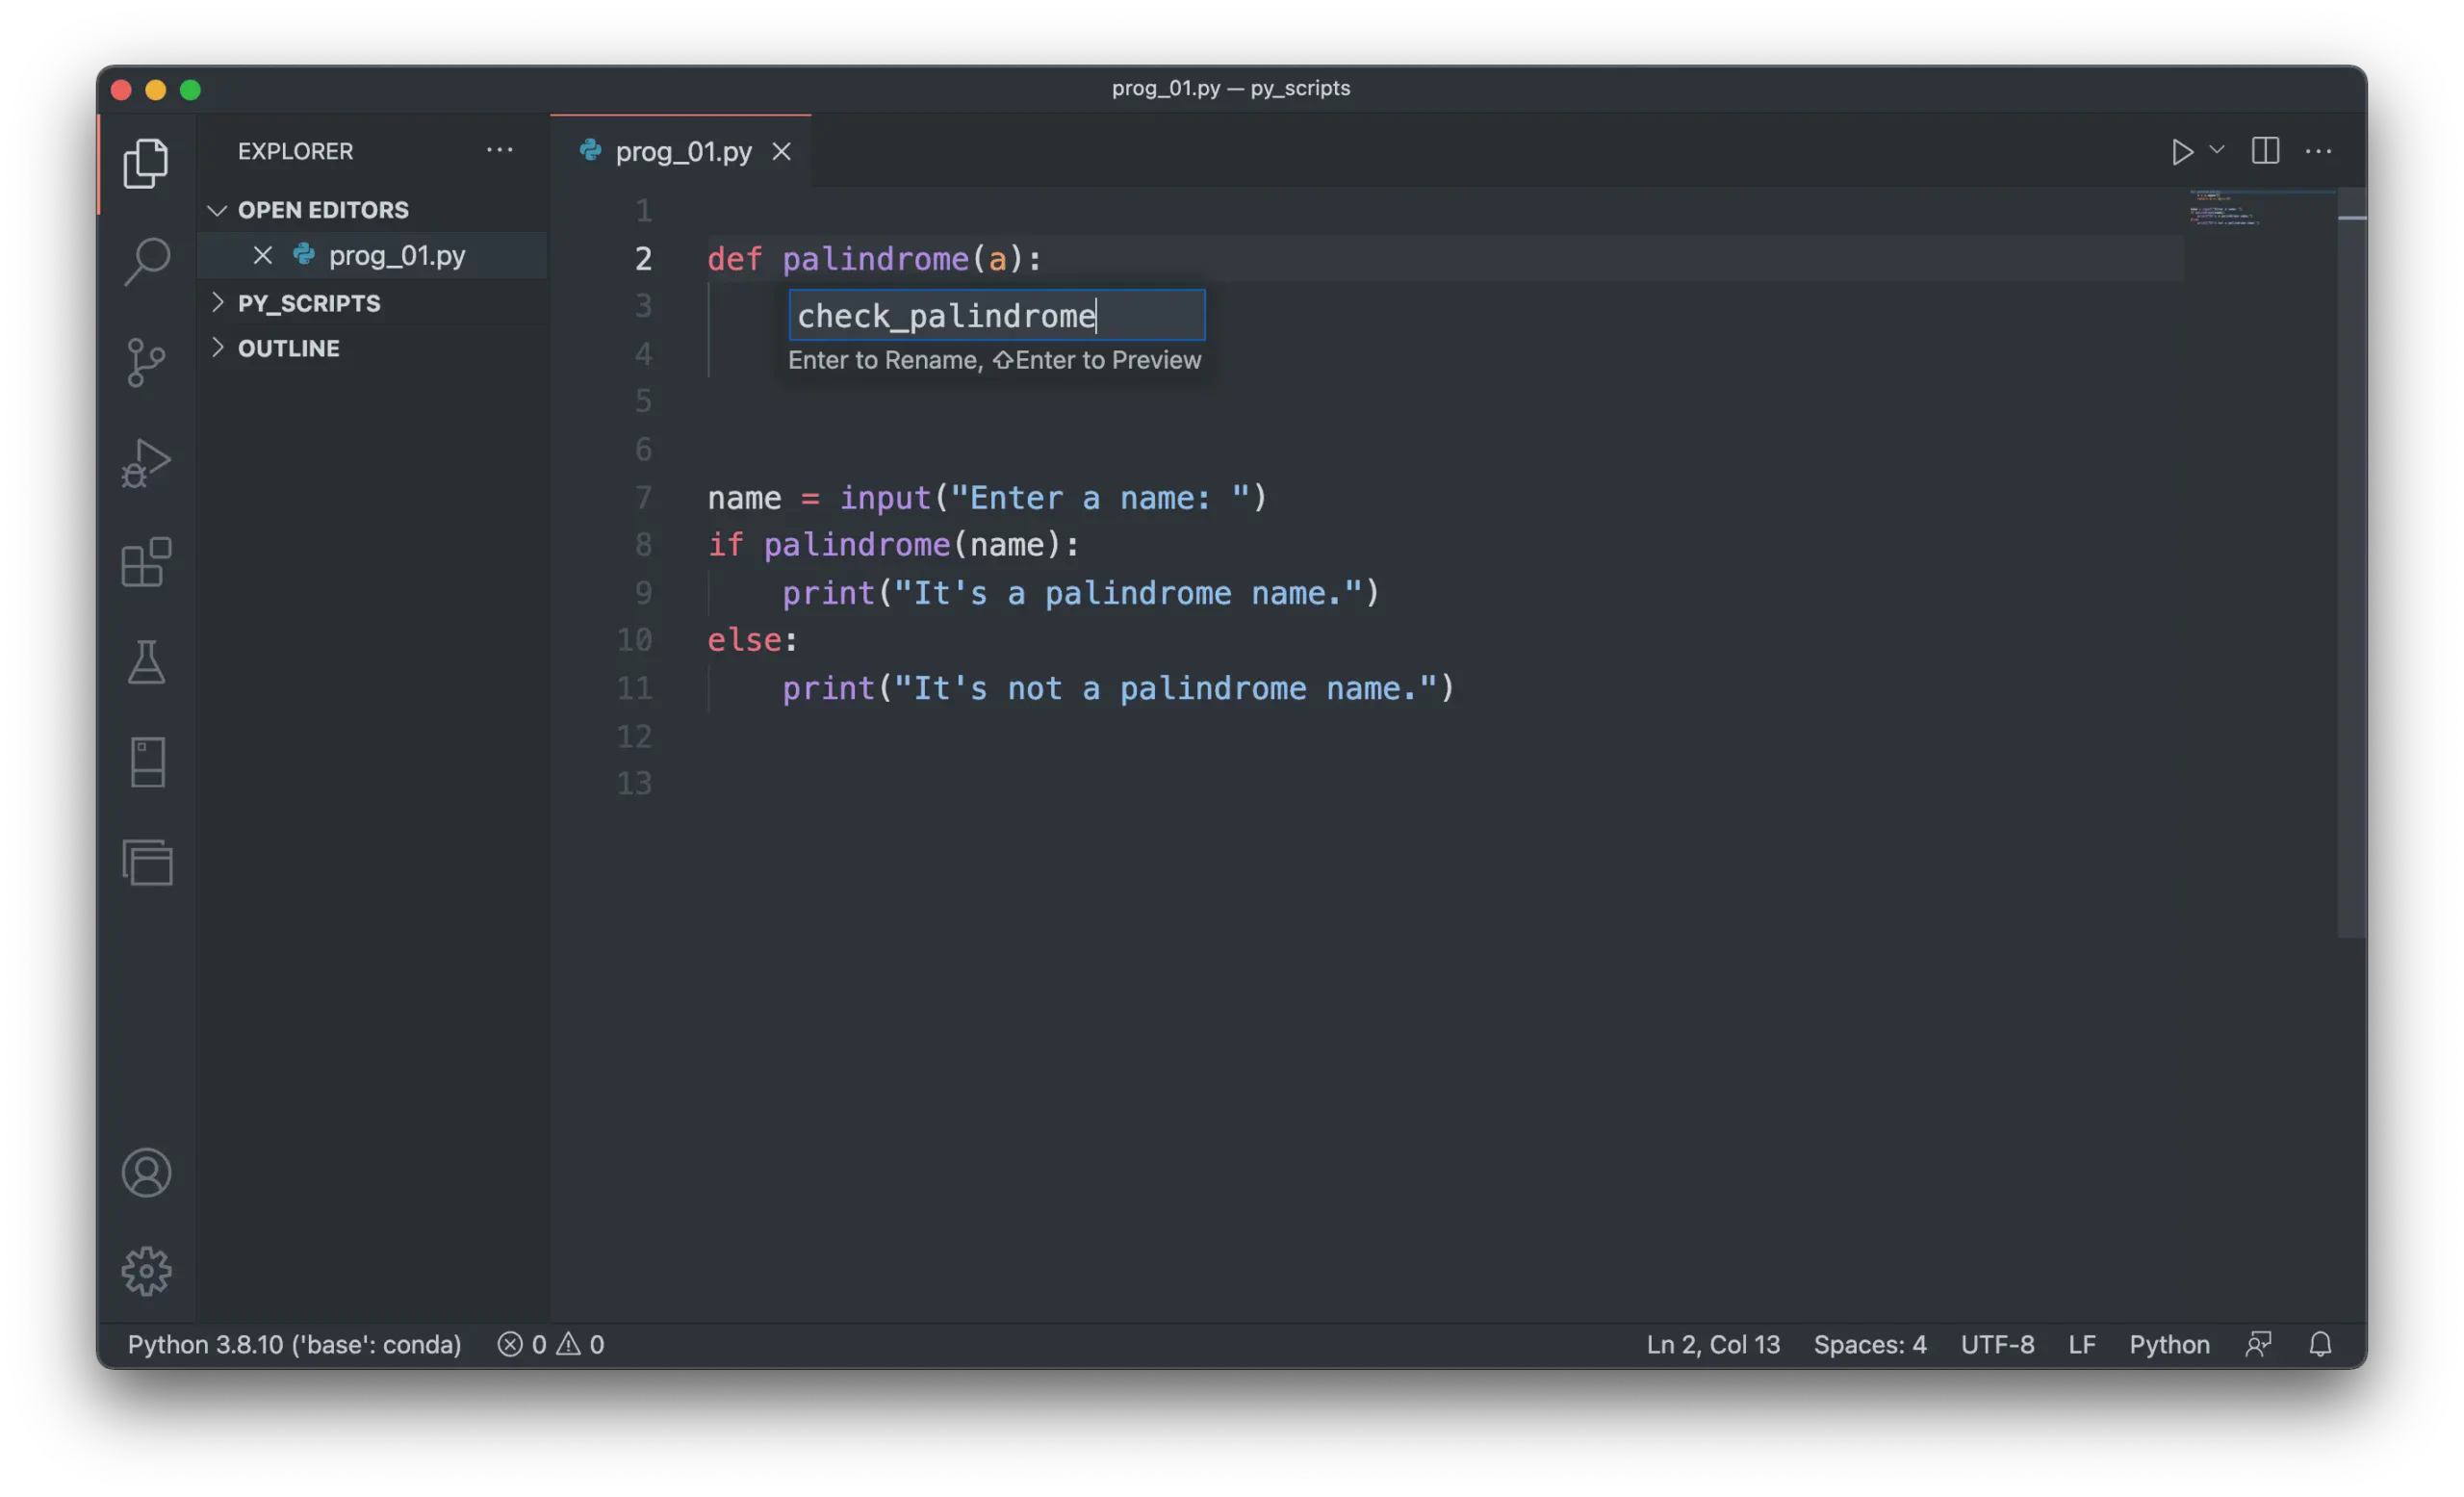2464x1497 pixels.
Task: Close prog_01.py in Open Editors list
Action: coord(262,255)
